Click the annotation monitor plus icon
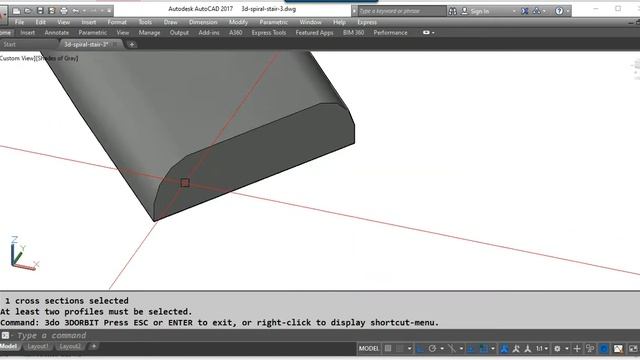Screen dimensions: 640x360 pos(577,349)
